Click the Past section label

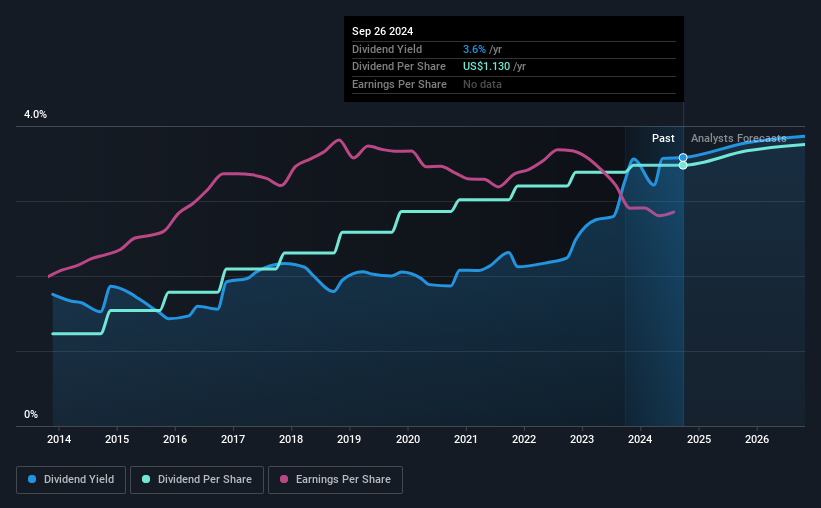click(x=663, y=138)
